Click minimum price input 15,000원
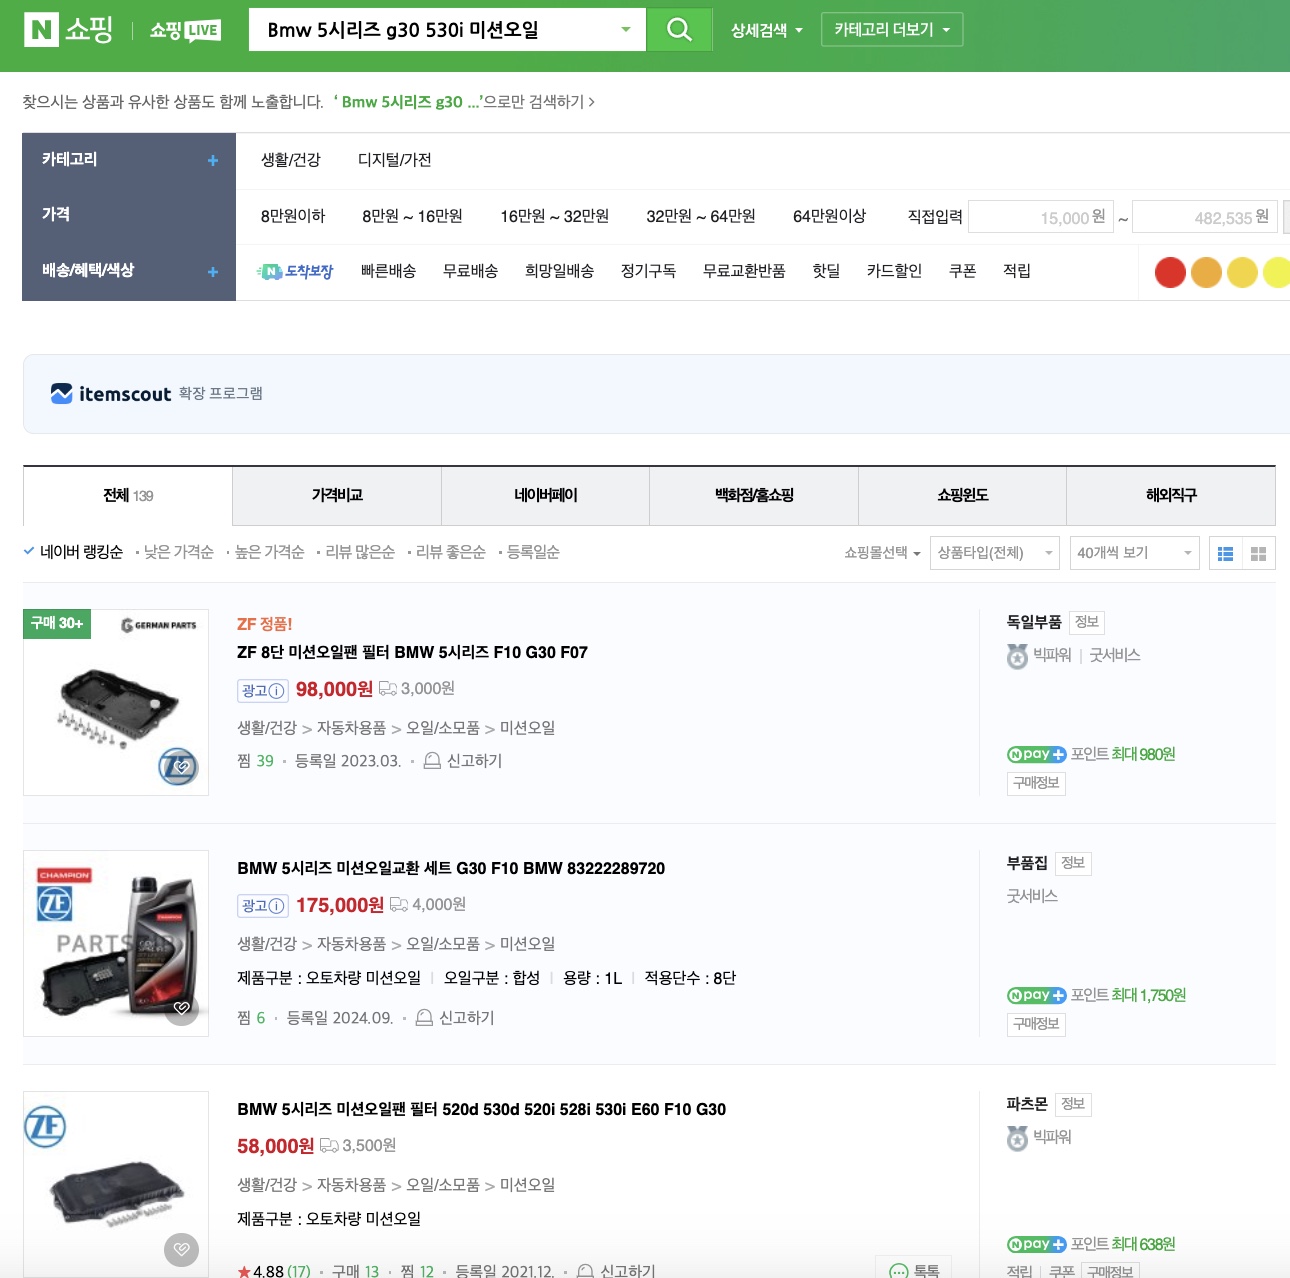Screen dimensions: 1290x1278 click(1041, 217)
